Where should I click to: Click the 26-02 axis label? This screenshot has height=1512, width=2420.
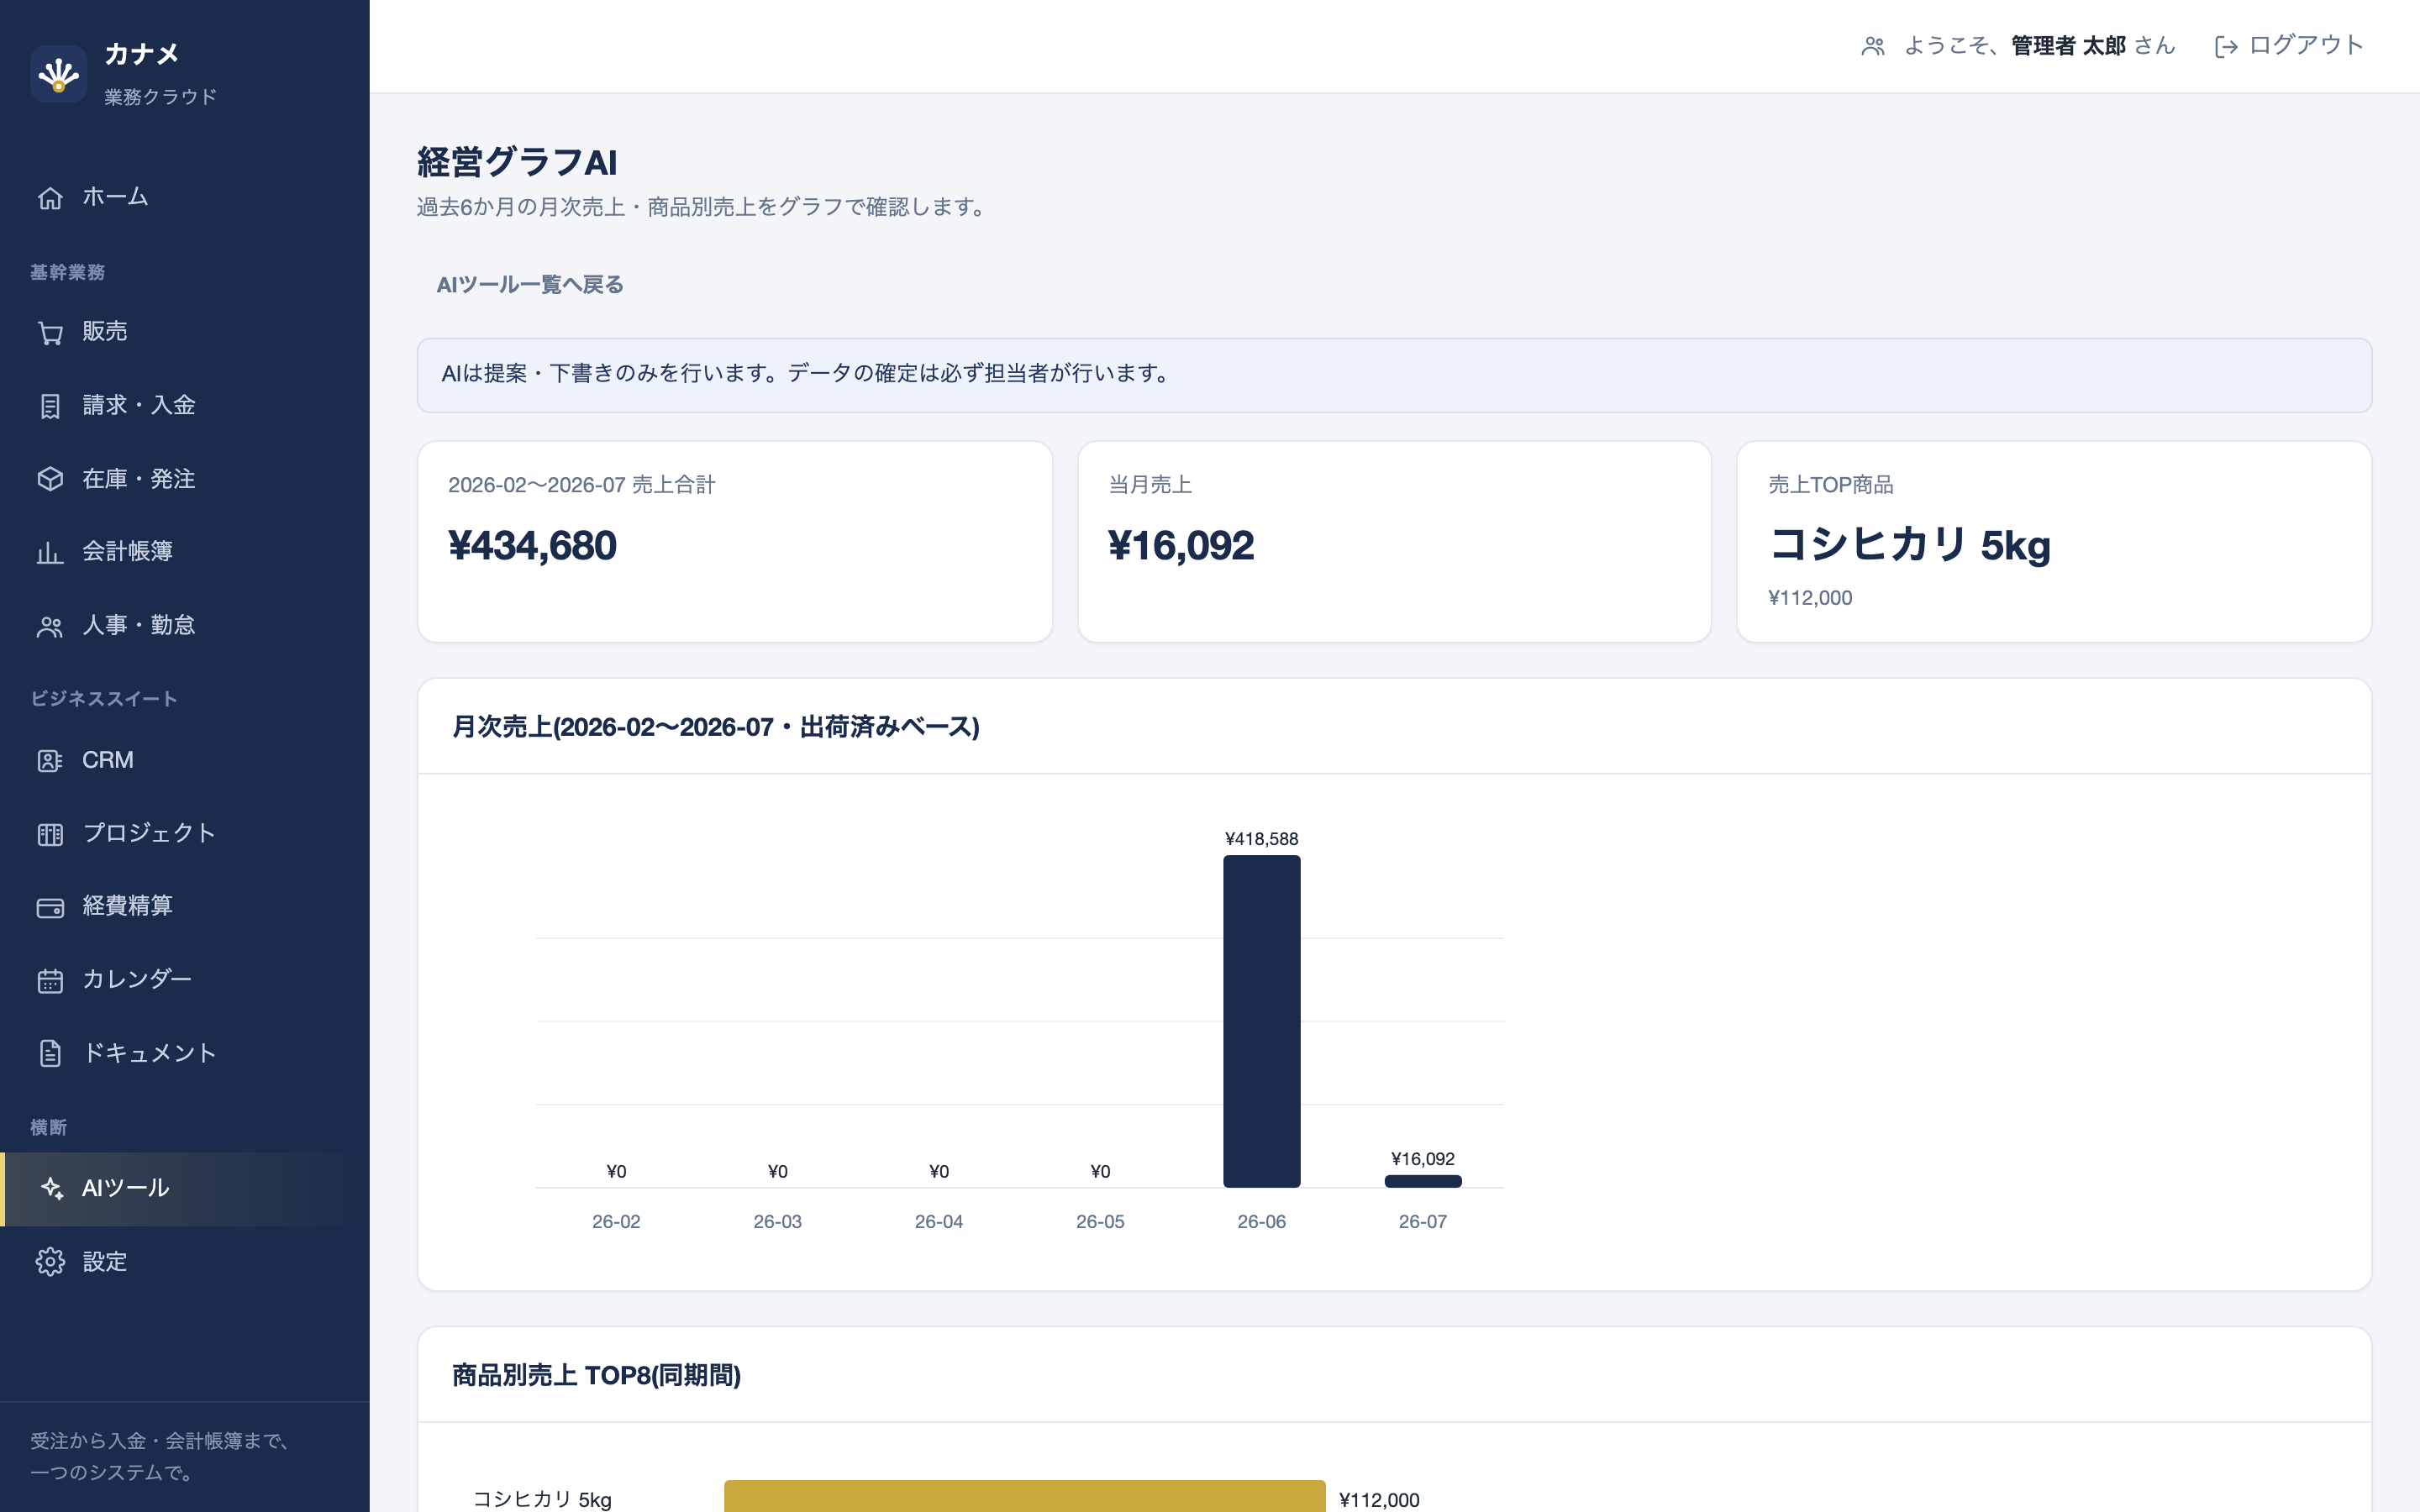(x=616, y=1222)
